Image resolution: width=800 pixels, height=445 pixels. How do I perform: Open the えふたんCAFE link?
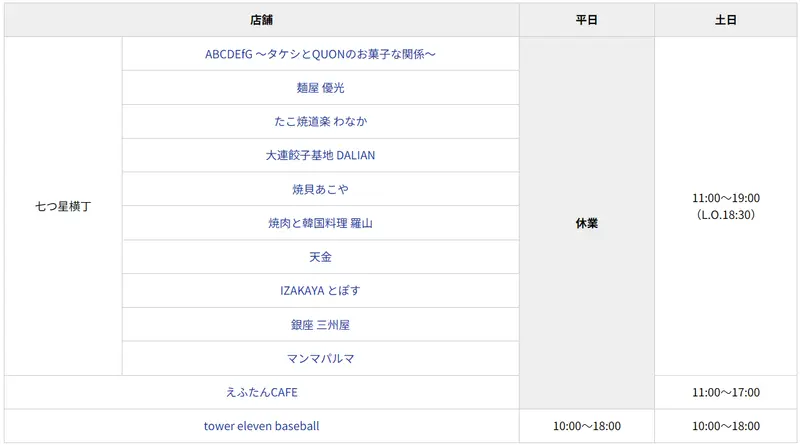coord(262,392)
